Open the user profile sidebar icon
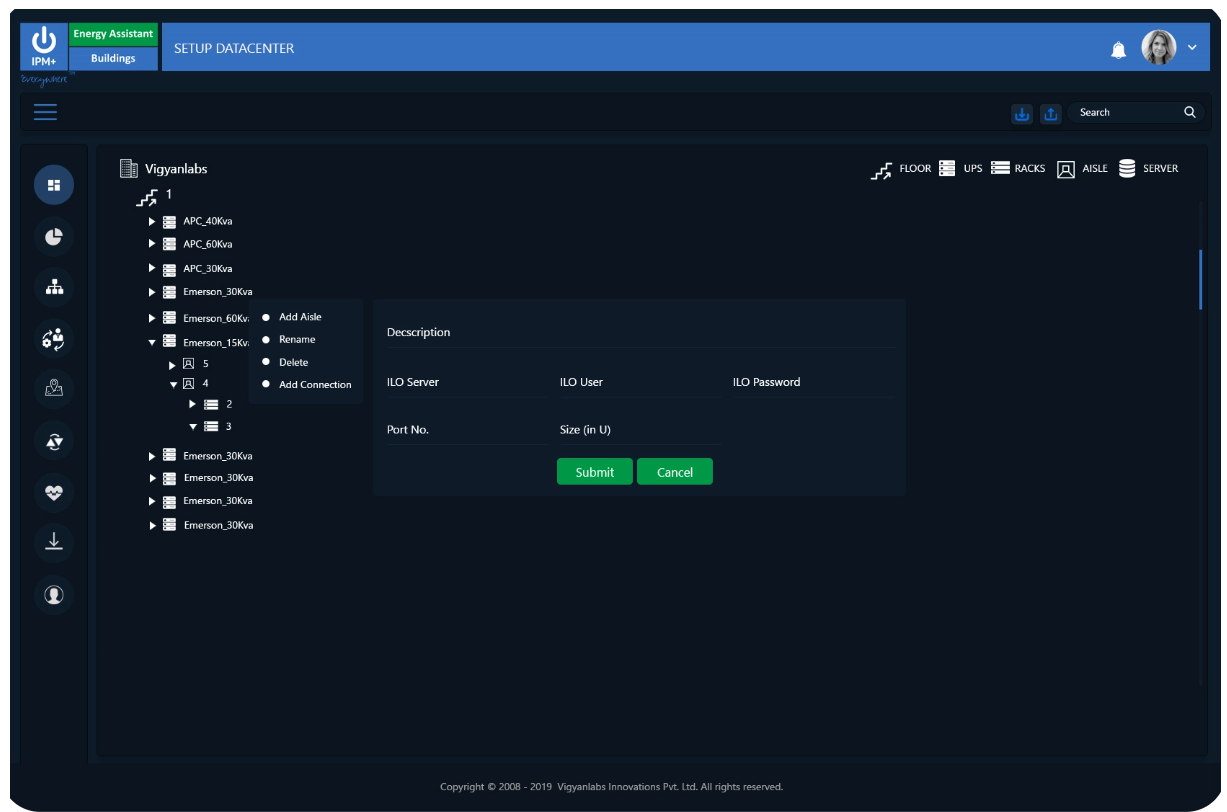 [54, 594]
